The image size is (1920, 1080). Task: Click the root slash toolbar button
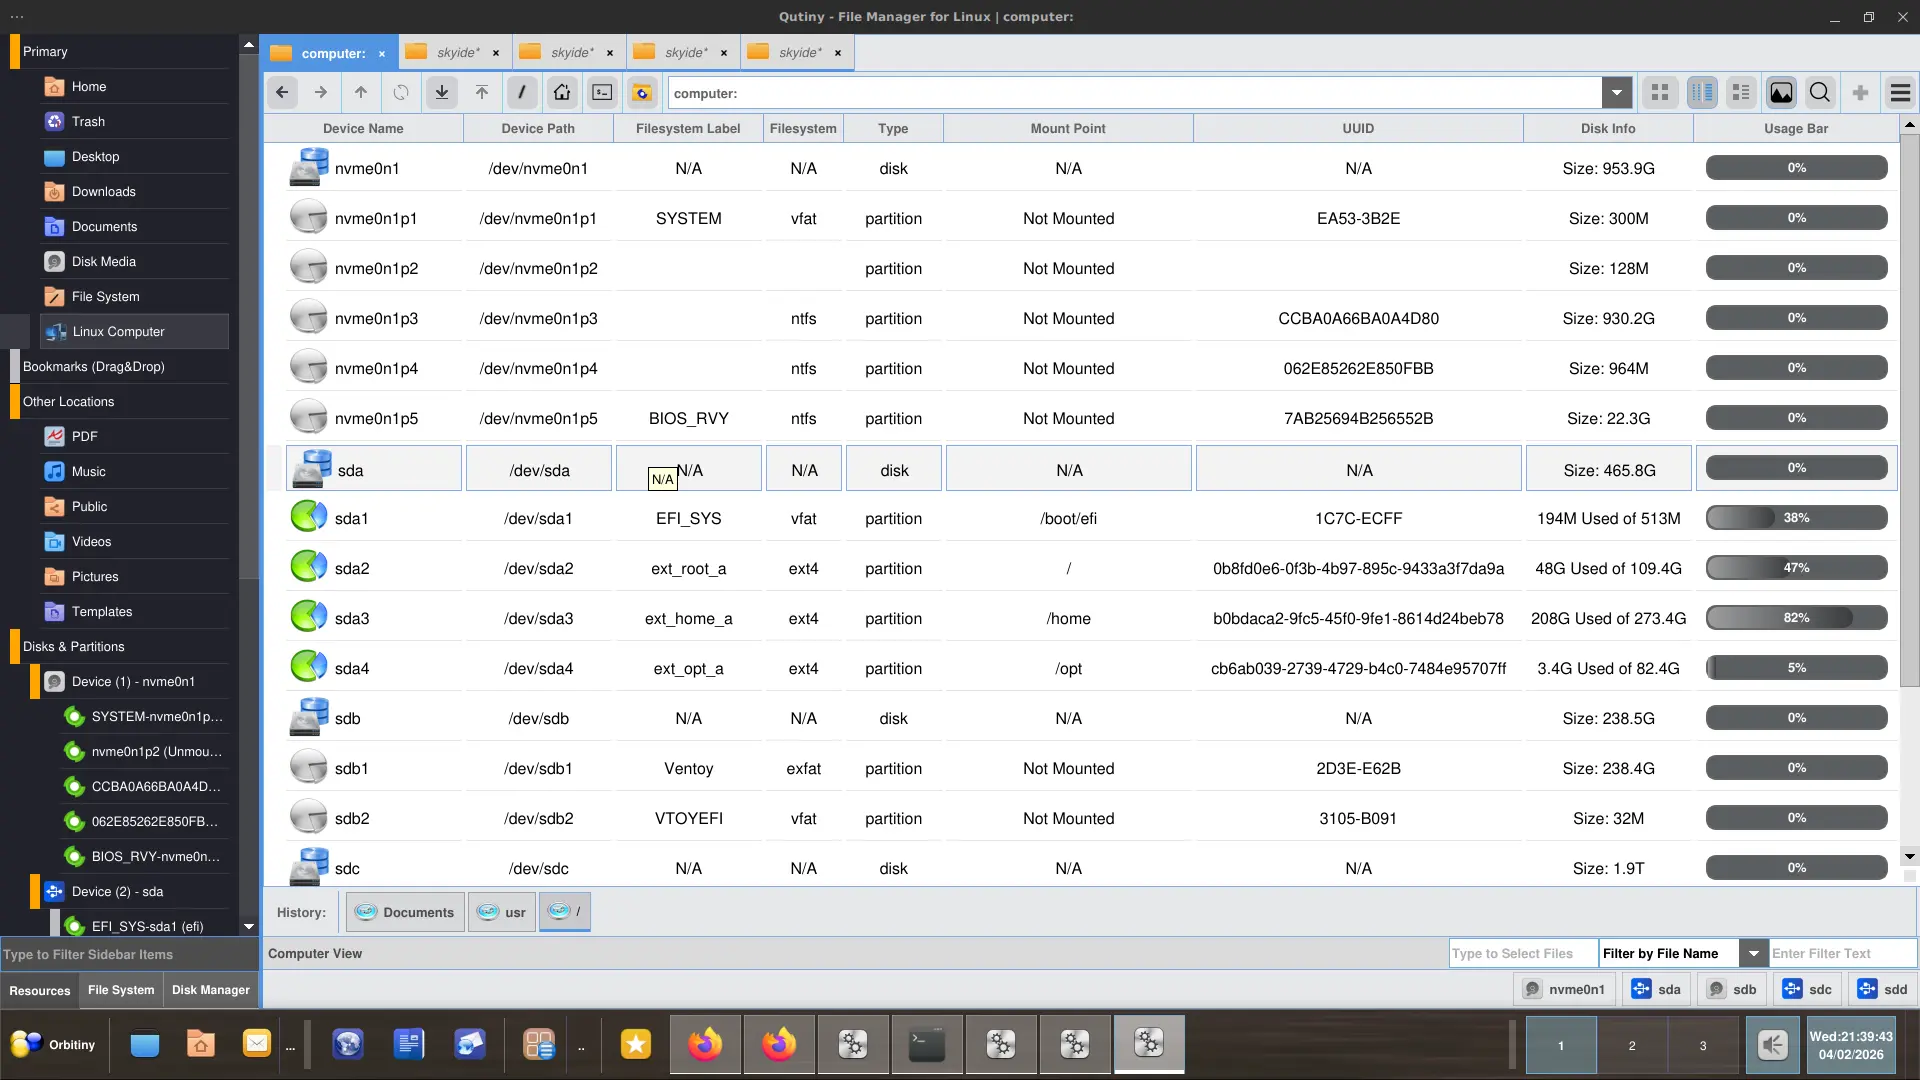tap(522, 93)
